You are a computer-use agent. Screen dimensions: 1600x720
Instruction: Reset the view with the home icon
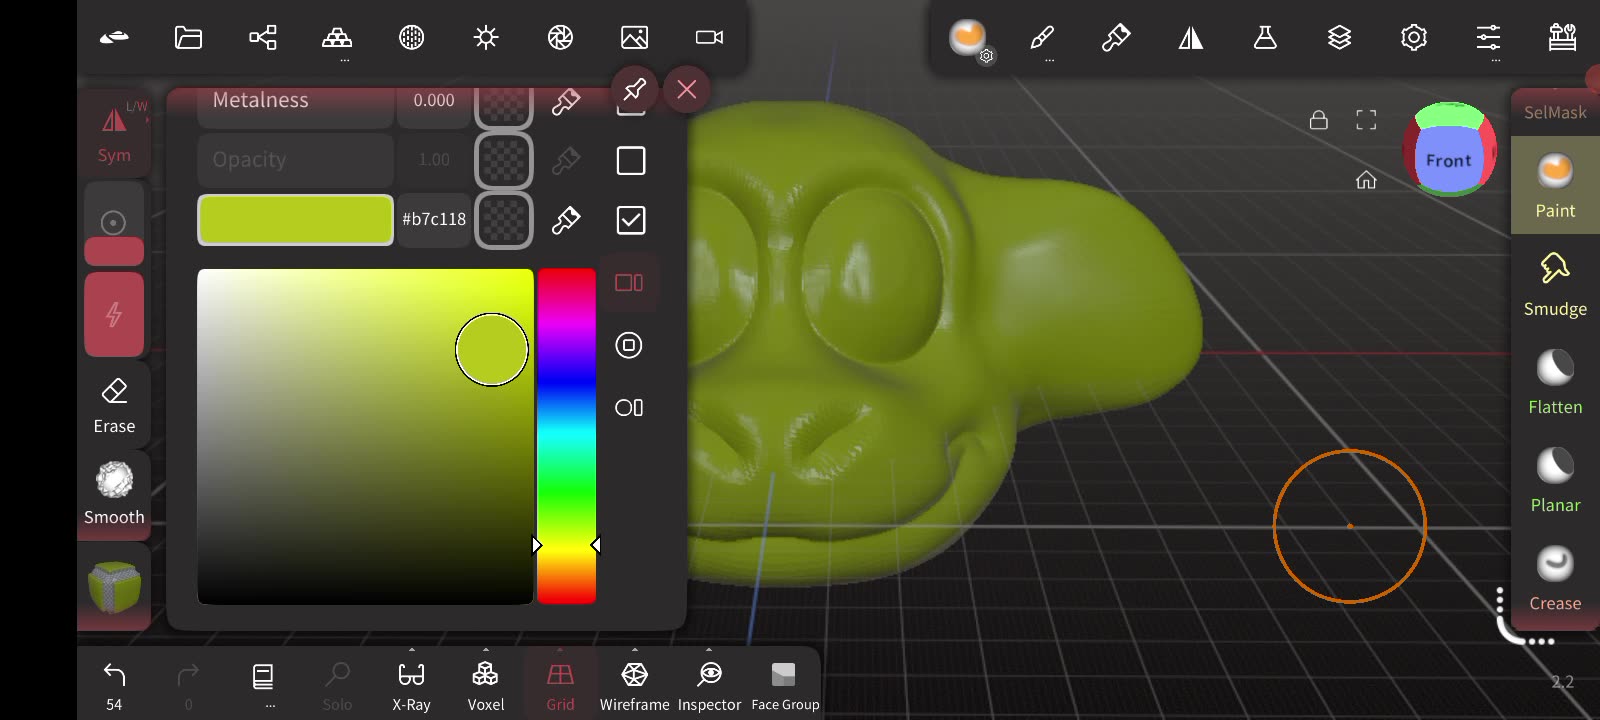point(1366,180)
